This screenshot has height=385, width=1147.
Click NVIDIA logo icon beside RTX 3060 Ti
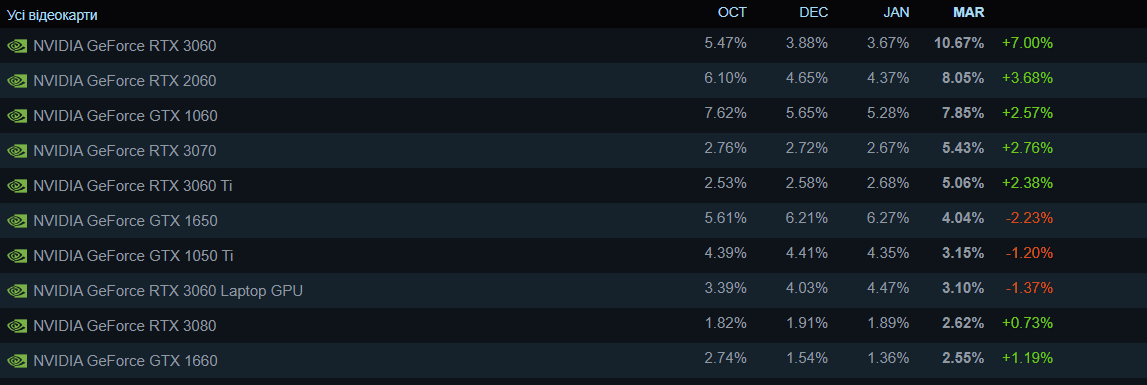pos(17,186)
